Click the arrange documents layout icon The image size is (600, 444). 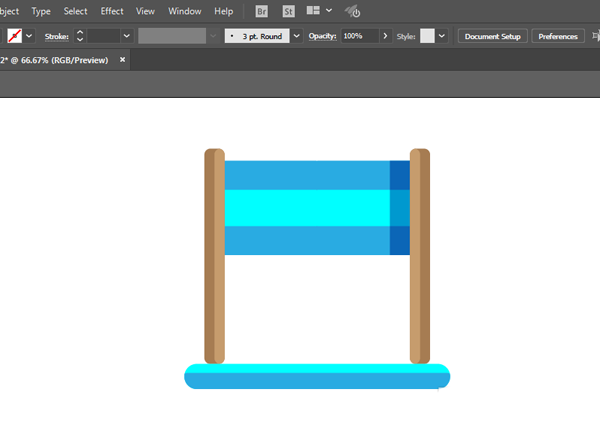click(x=314, y=12)
